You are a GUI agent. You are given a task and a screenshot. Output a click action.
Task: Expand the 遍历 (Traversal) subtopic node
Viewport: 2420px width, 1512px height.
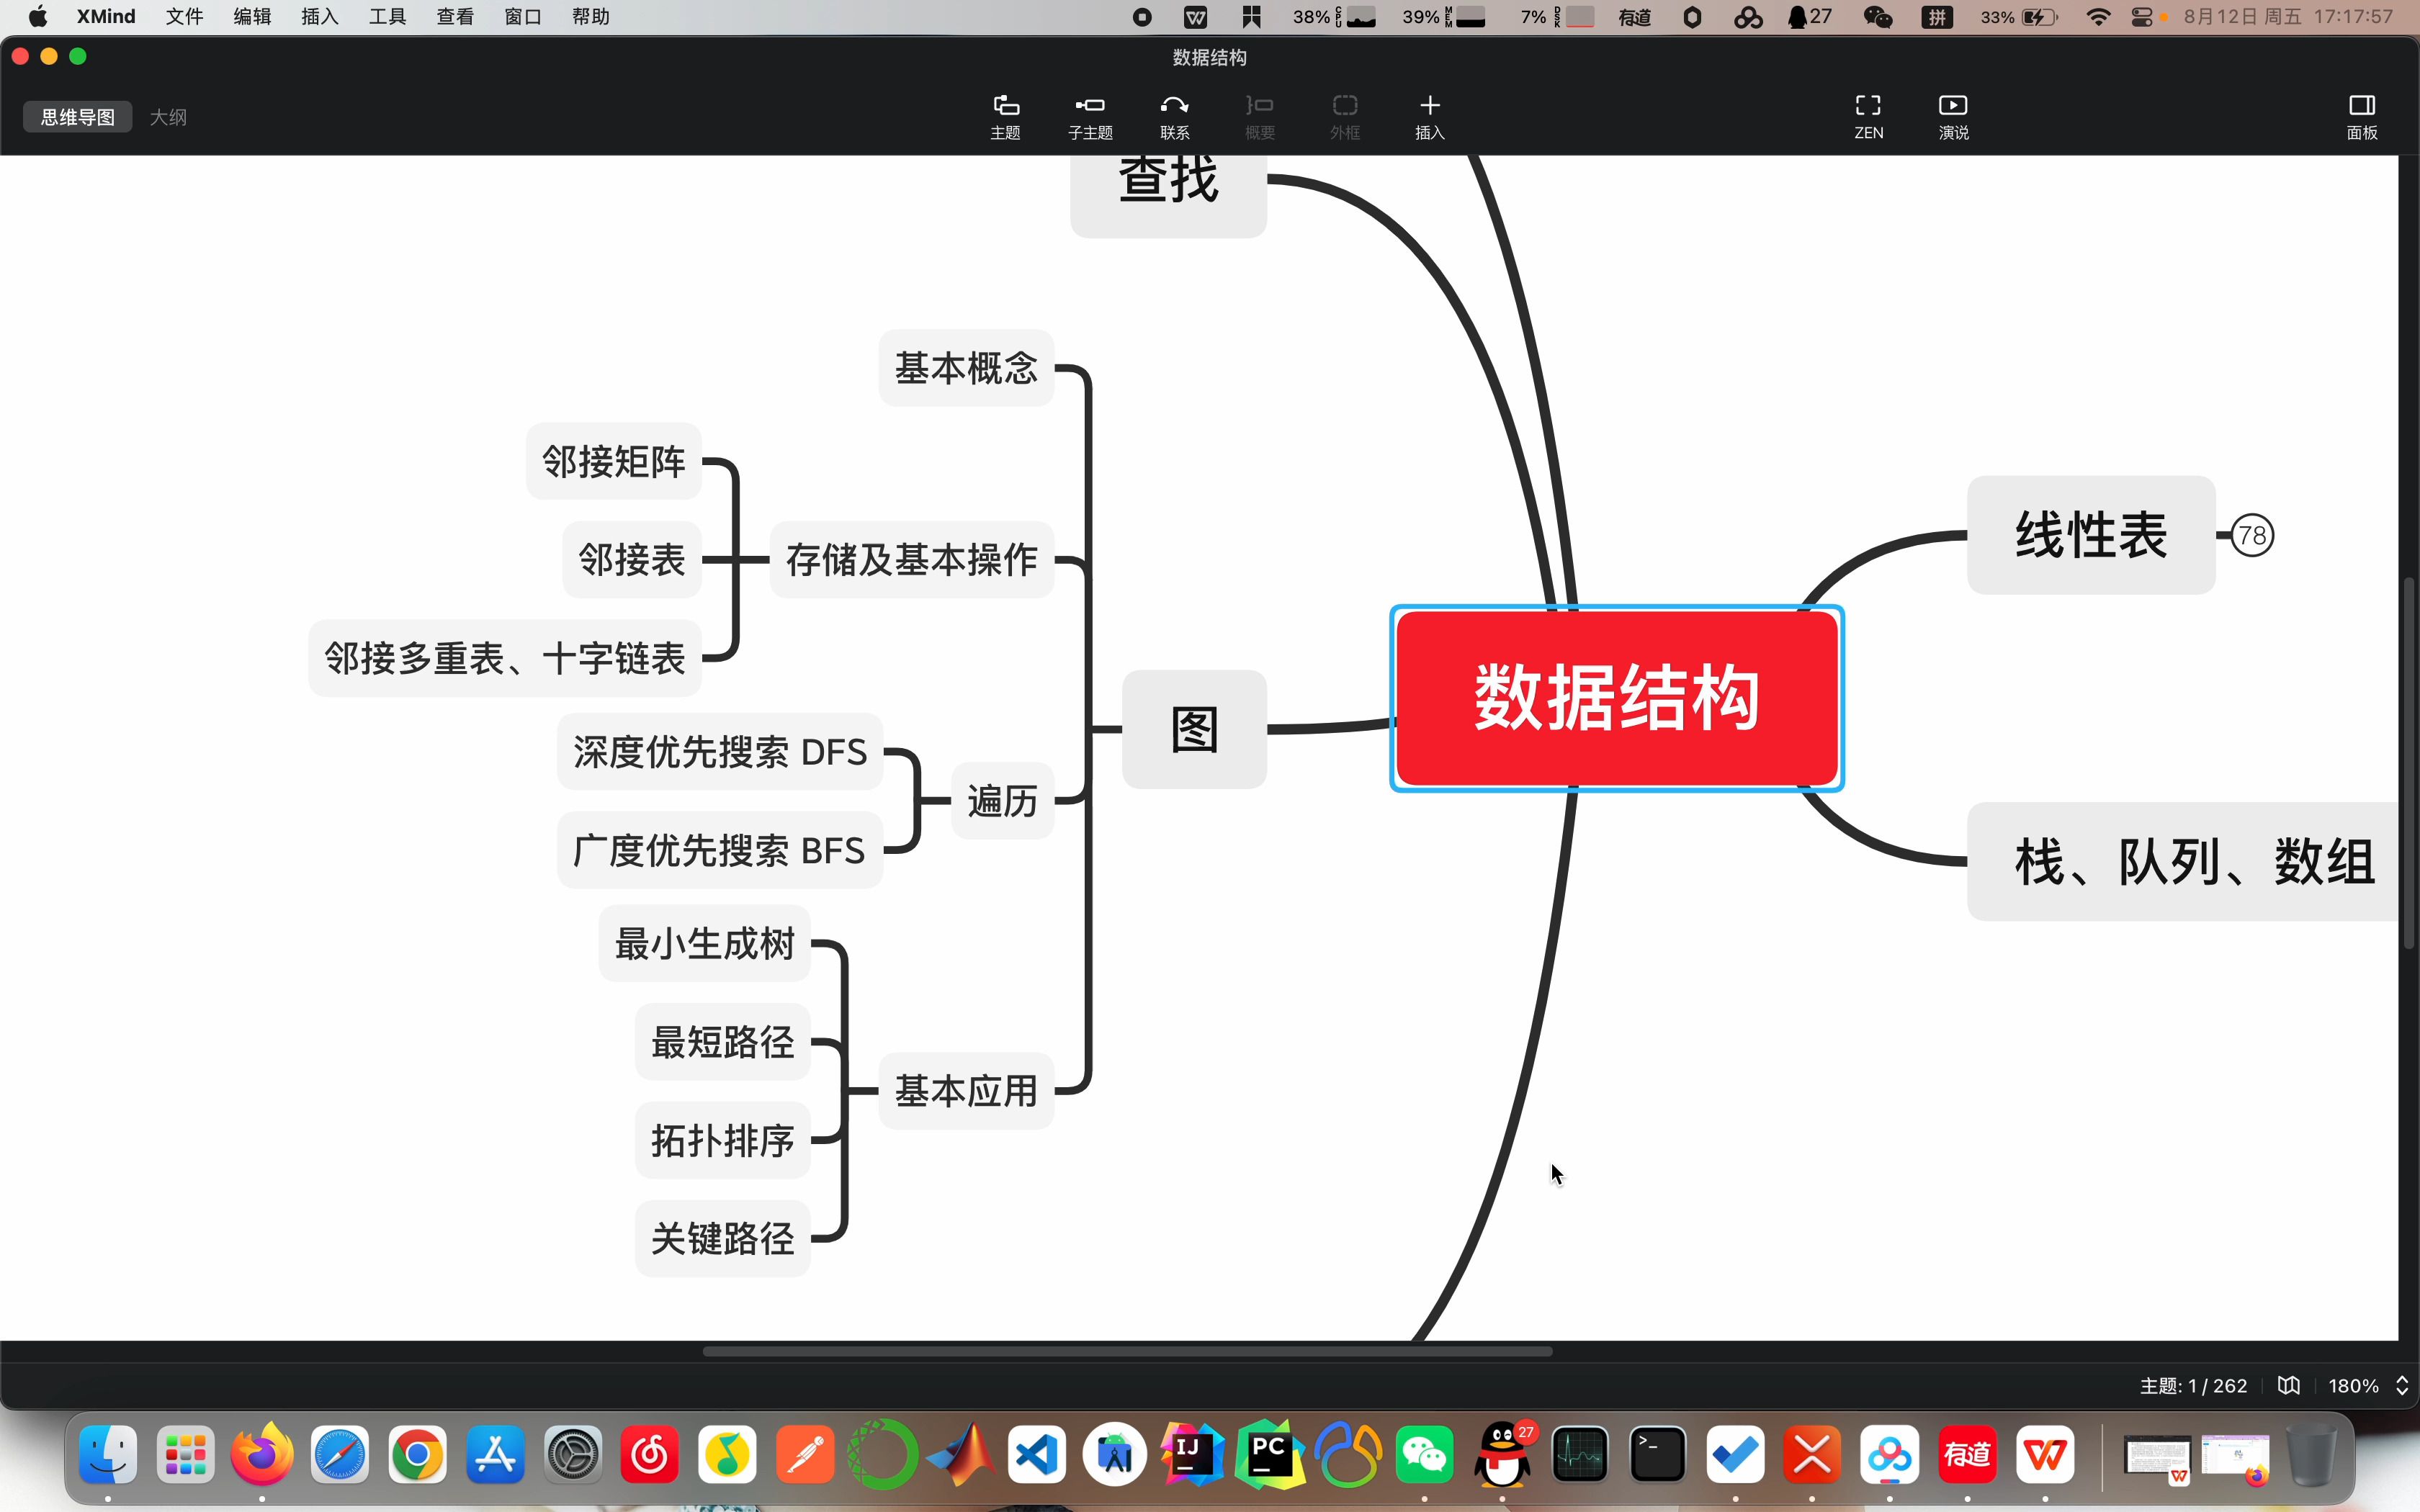tap(1002, 799)
